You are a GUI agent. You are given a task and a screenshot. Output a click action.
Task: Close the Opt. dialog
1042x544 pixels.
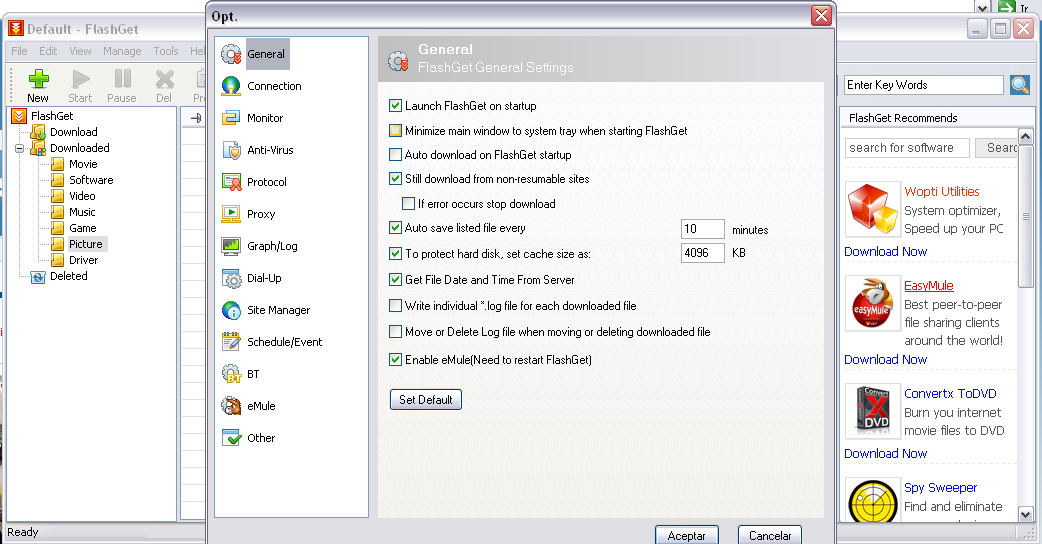pos(821,15)
